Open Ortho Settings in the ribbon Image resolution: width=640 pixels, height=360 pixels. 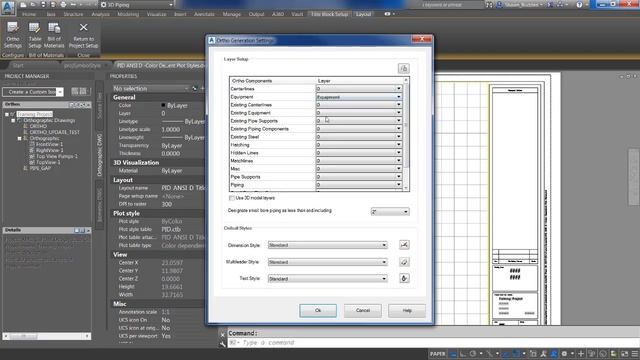[13, 36]
